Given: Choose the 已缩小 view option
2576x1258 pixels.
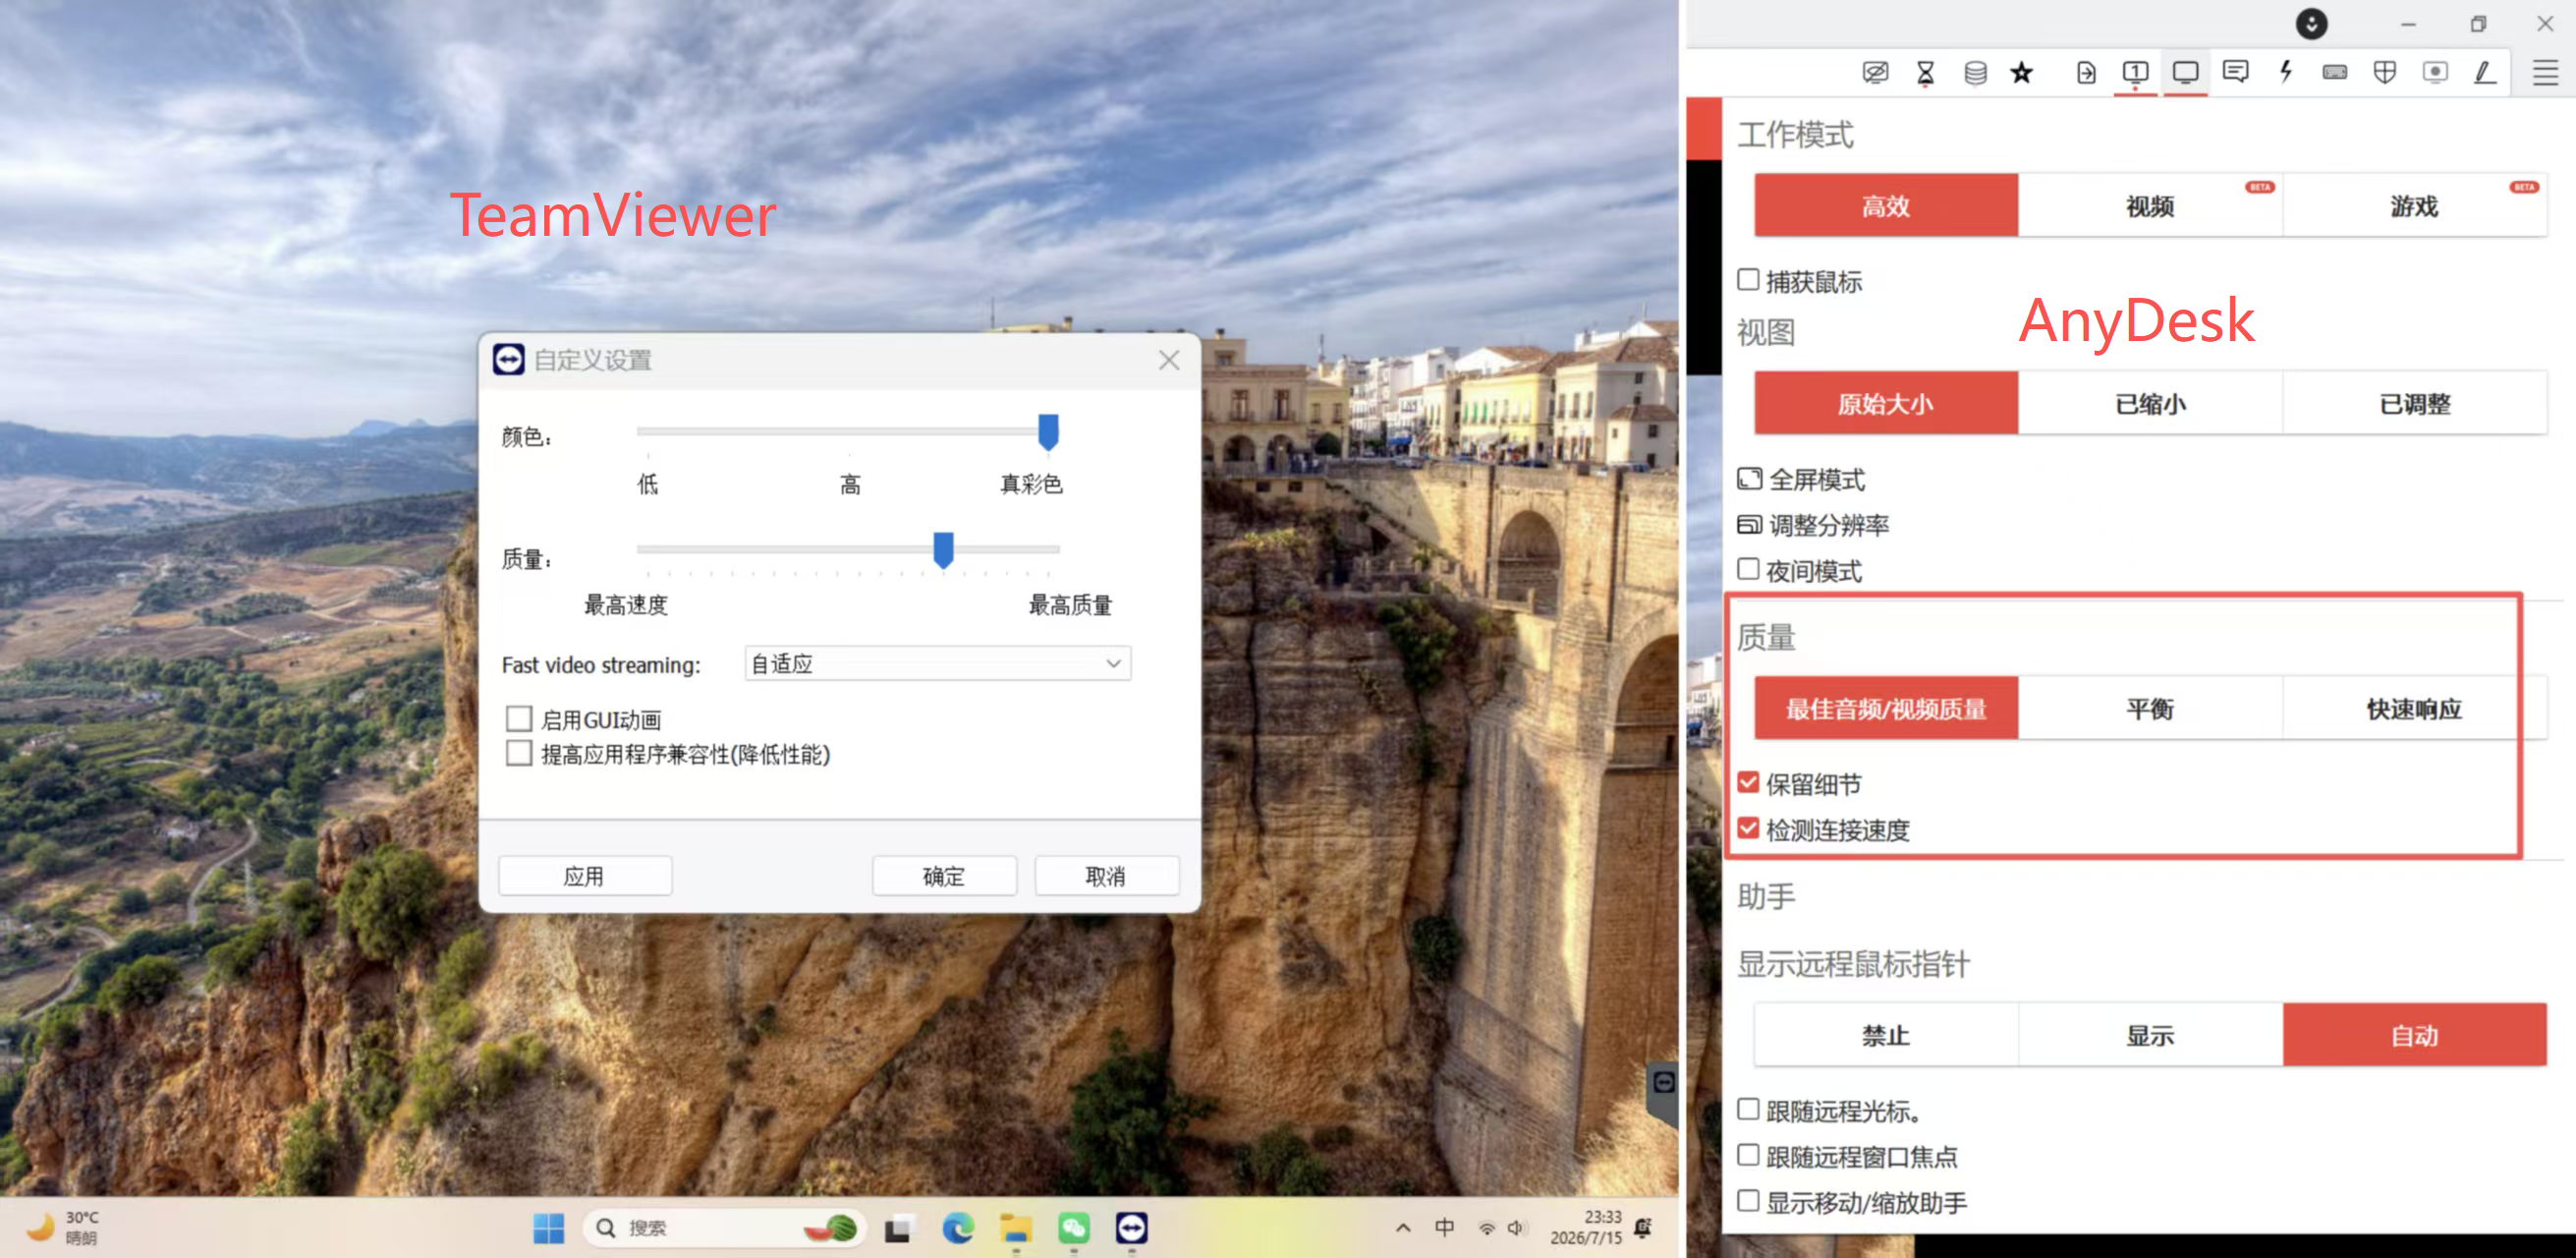Looking at the screenshot, I should [x=2150, y=403].
